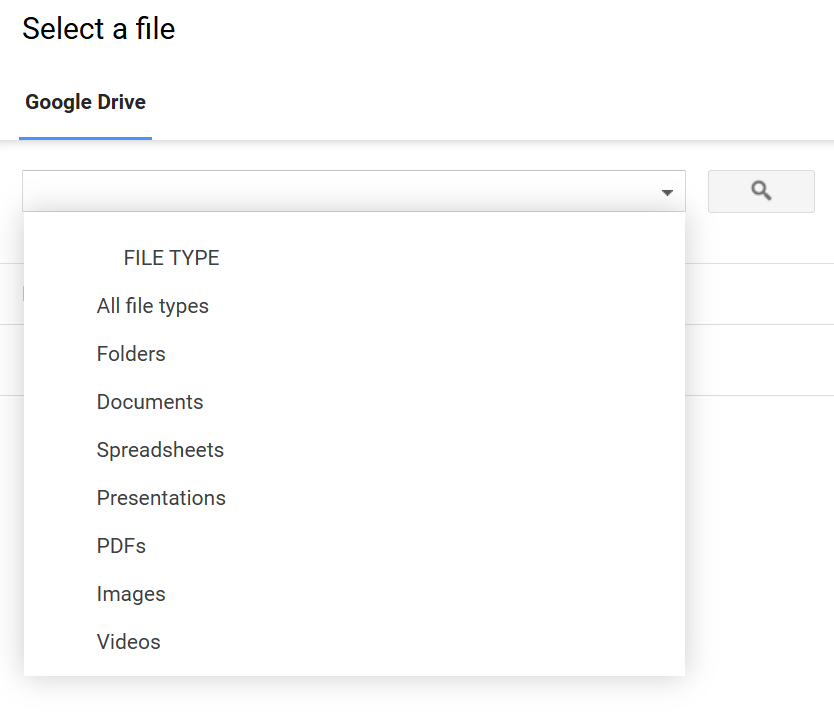Open the file type dropdown arrow
This screenshot has width=834, height=715.
click(666, 191)
